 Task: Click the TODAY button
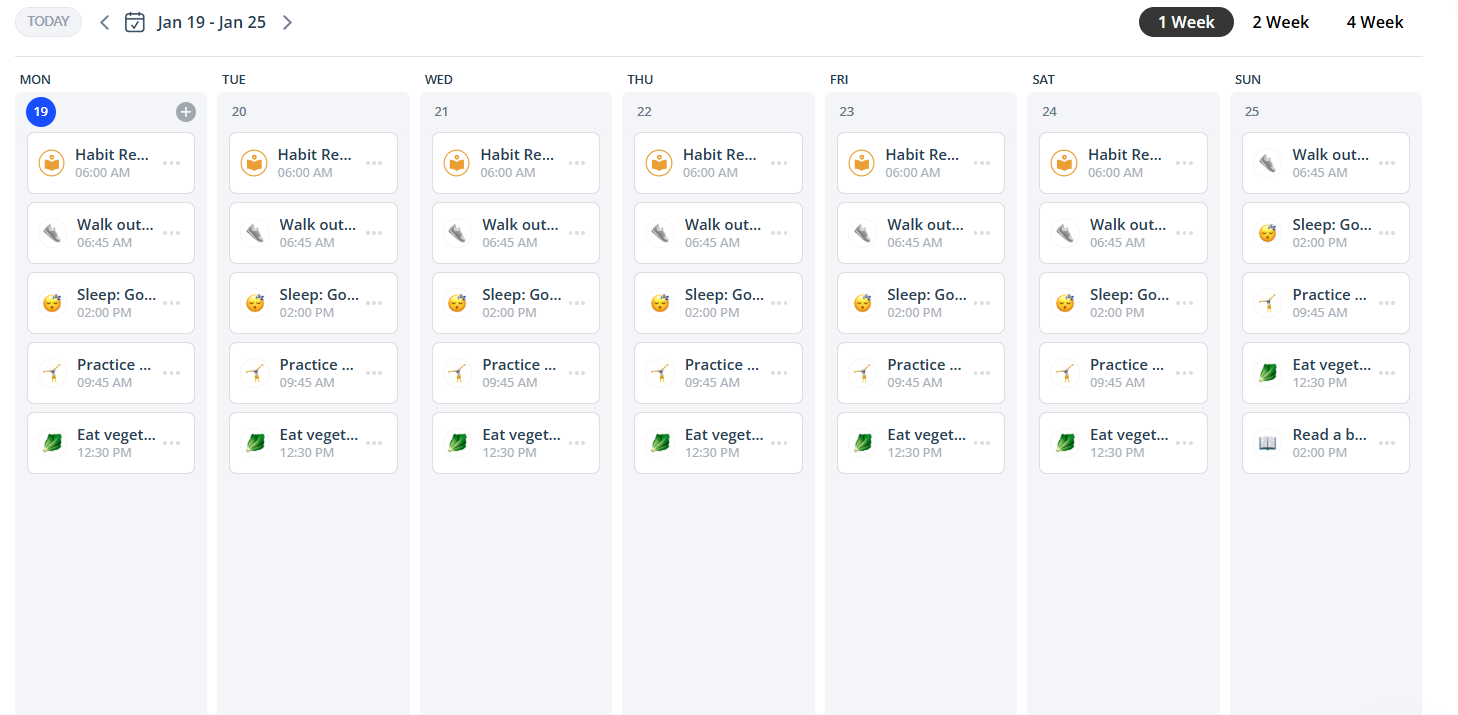pyautogui.click(x=48, y=21)
